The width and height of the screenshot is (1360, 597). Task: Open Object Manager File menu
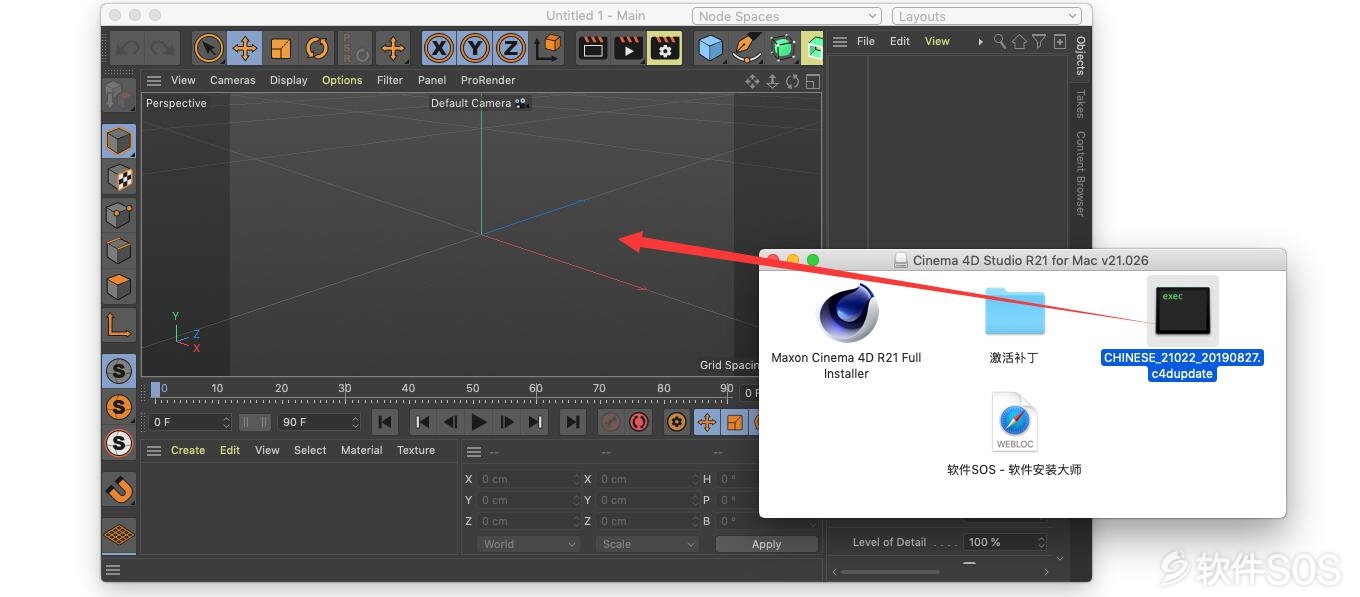coord(866,41)
